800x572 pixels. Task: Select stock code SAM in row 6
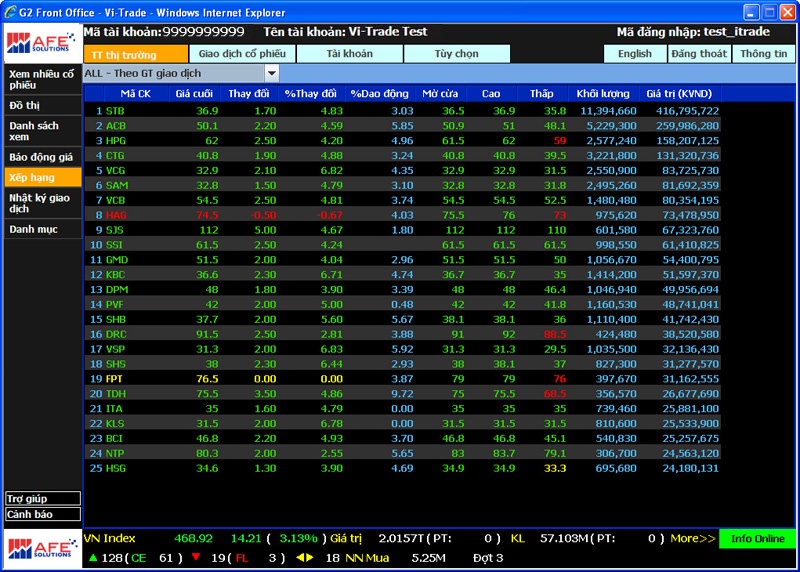pos(117,185)
